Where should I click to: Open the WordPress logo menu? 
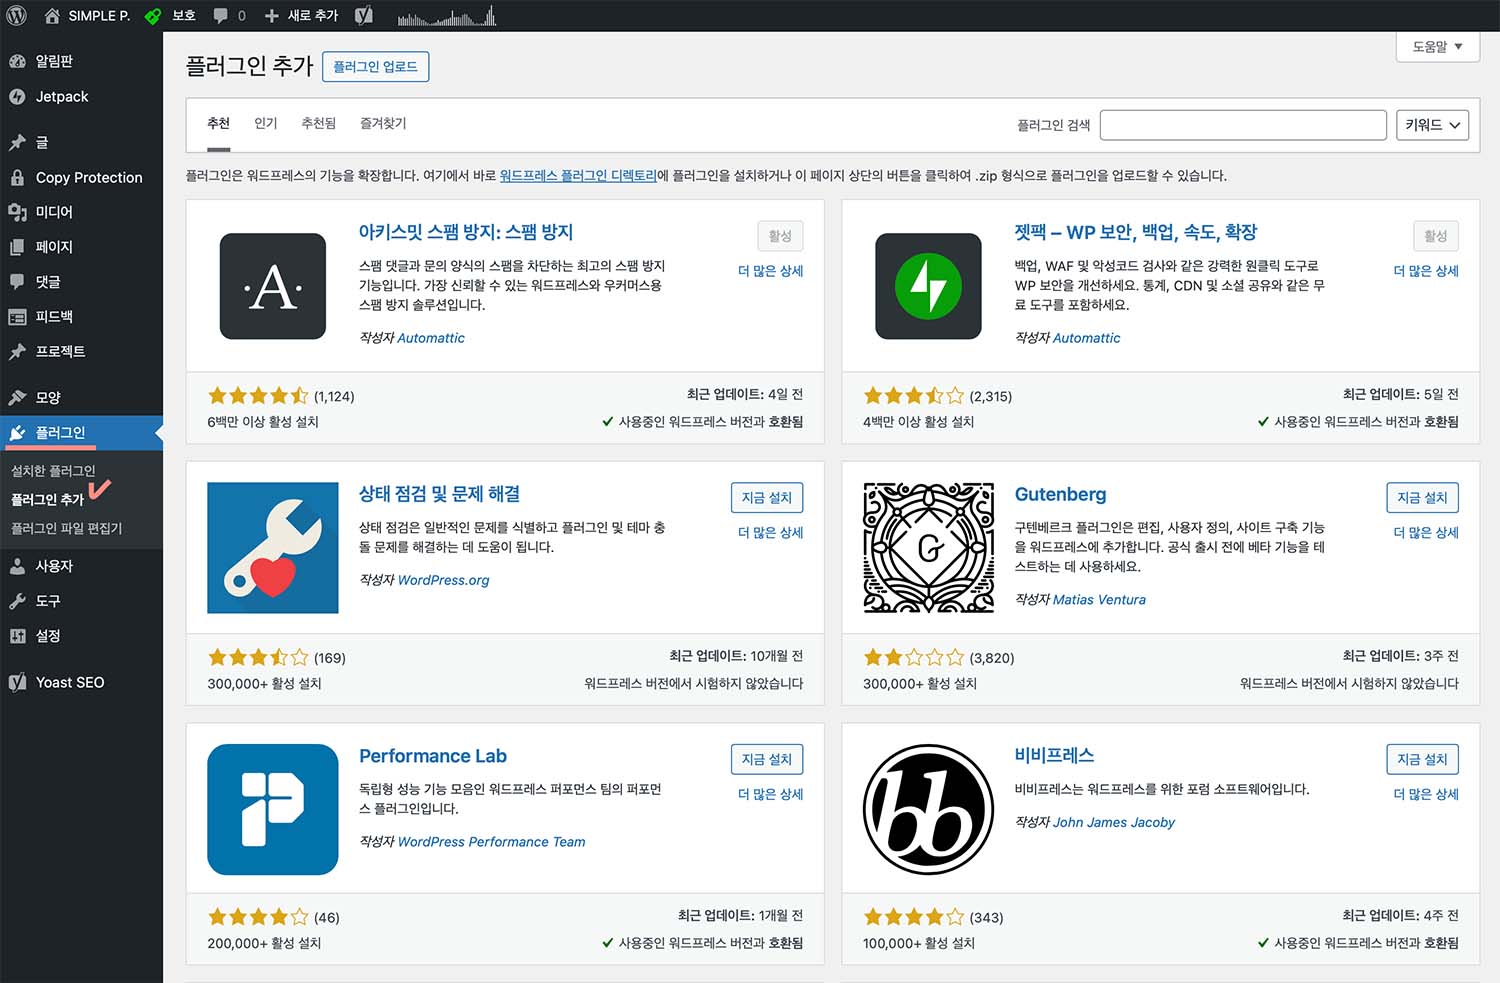coord(16,15)
